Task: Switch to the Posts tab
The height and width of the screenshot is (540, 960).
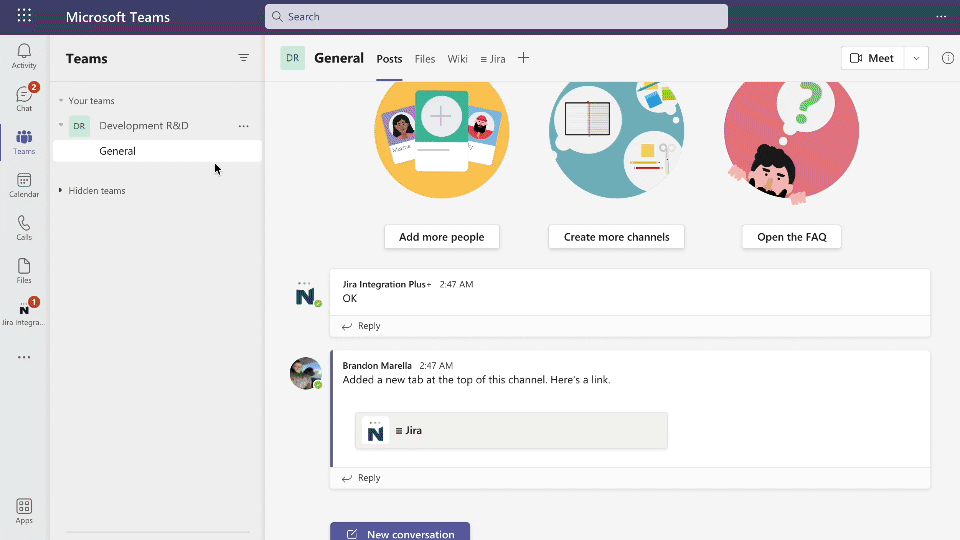Action: coord(389,59)
